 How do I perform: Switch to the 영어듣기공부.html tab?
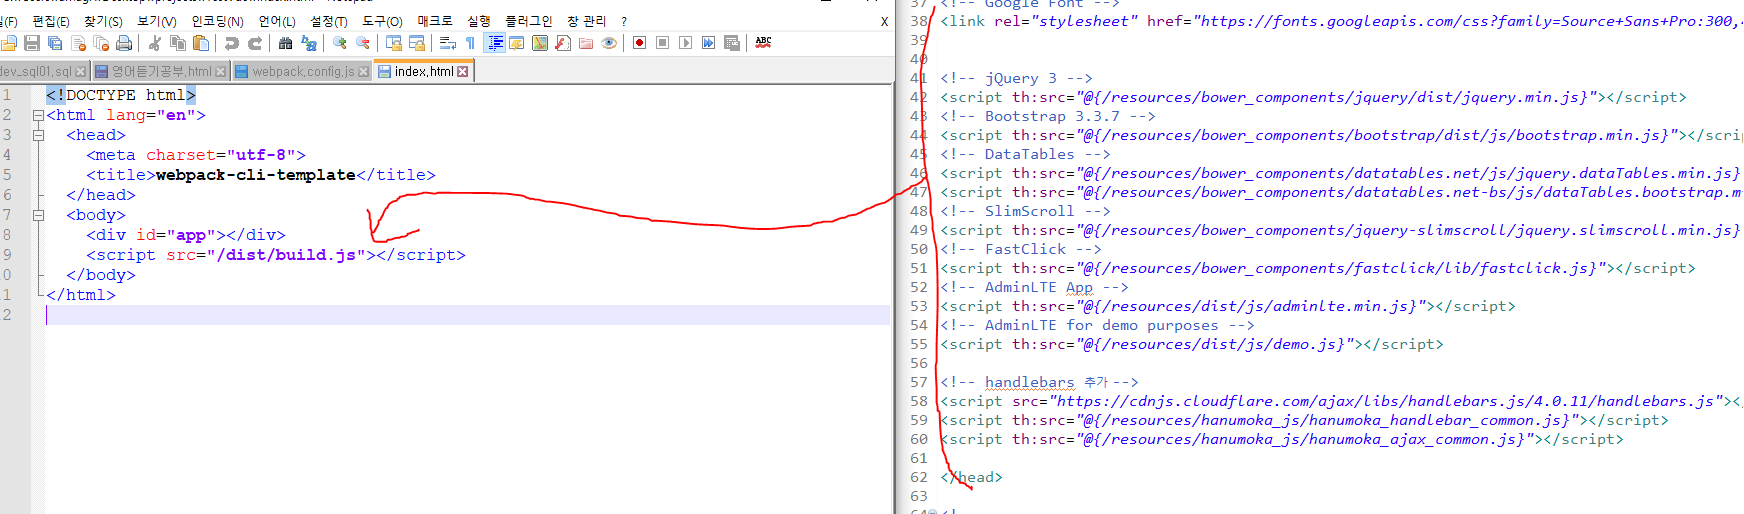(x=160, y=71)
